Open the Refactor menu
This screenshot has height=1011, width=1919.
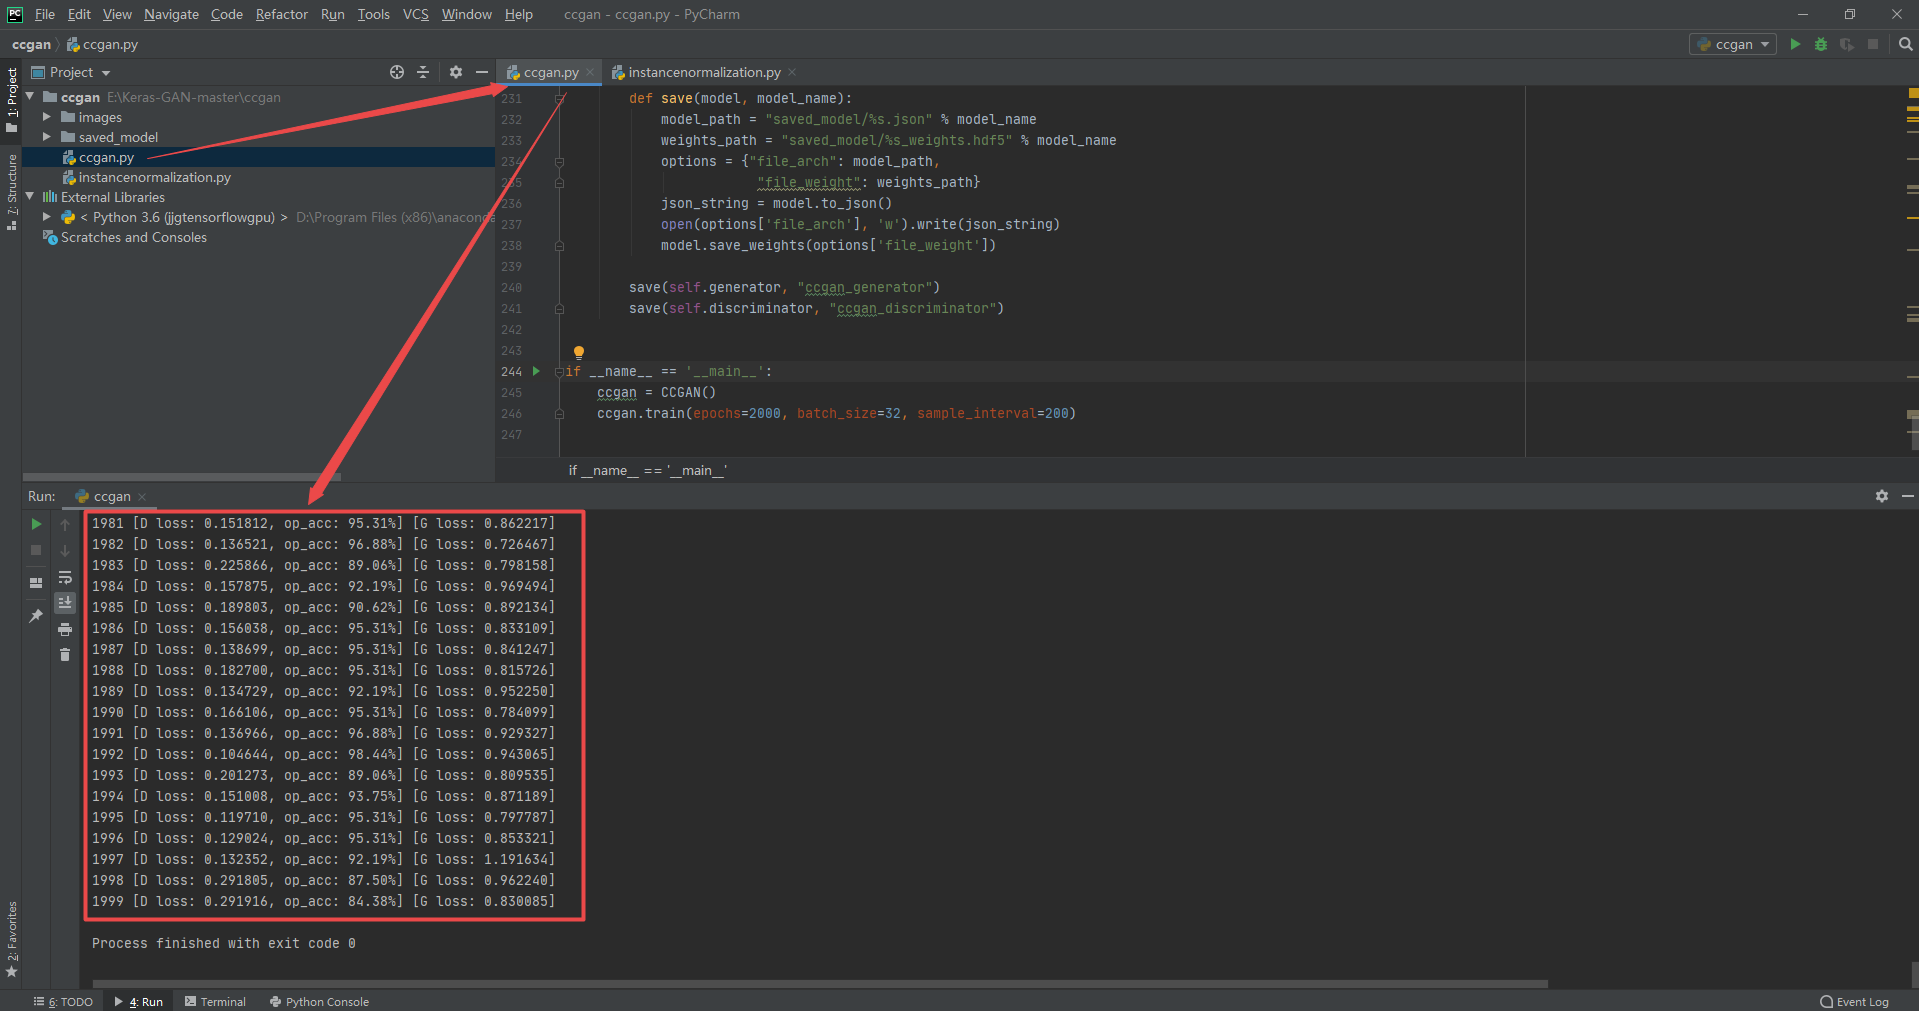[281, 14]
